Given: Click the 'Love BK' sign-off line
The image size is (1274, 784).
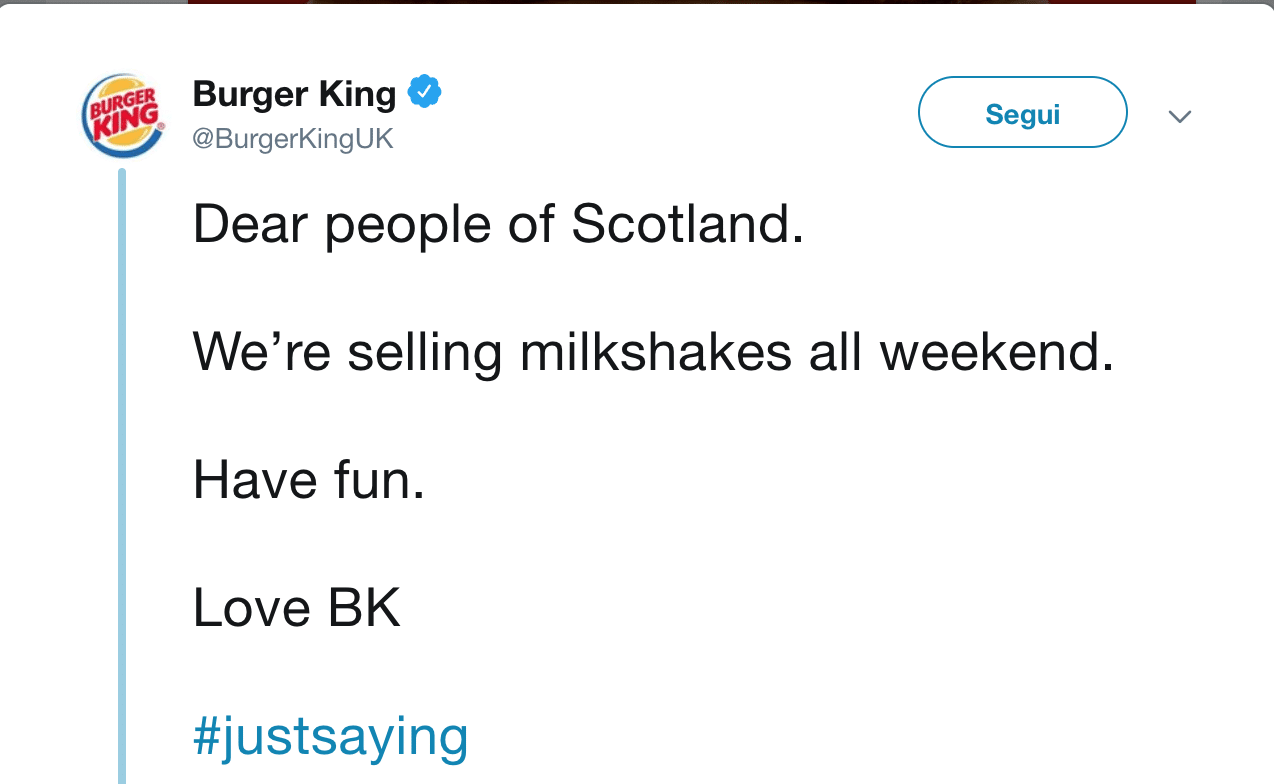Looking at the screenshot, I should pyautogui.click(x=296, y=608).
